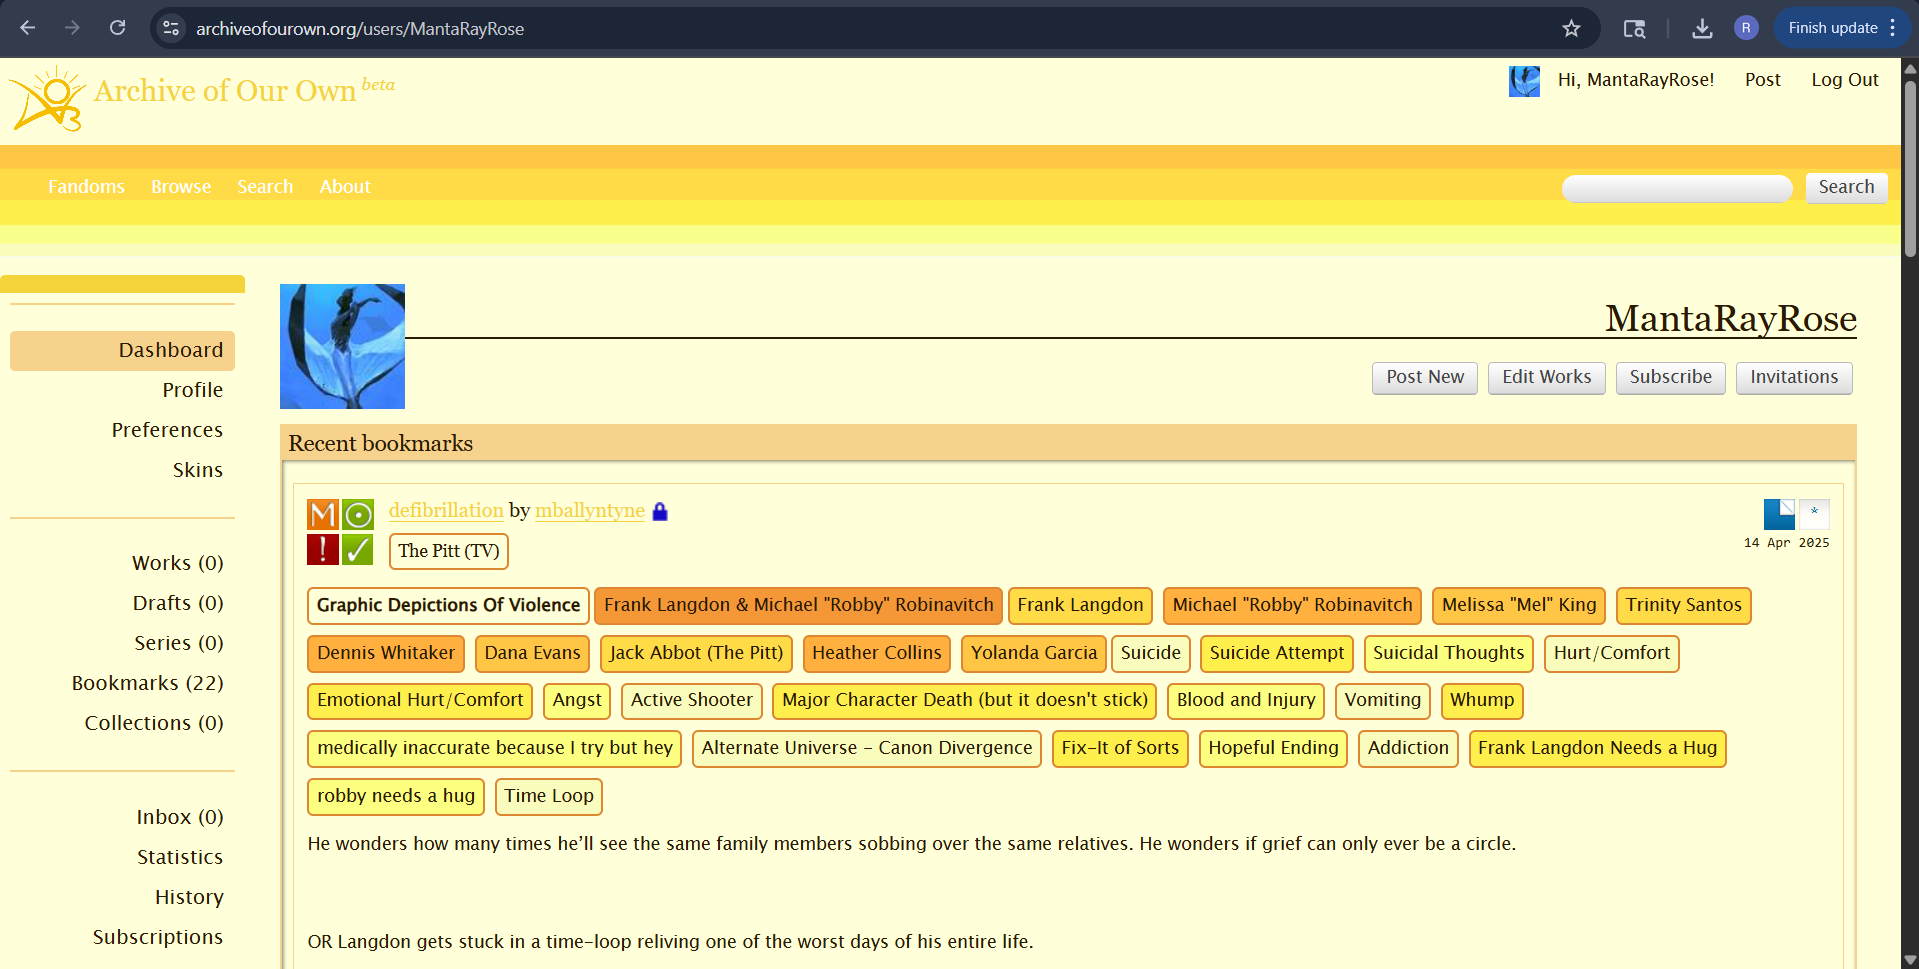Open the Post menu in header
The height and width of the screenshot is (969, 1919).
pos(1762,80)
